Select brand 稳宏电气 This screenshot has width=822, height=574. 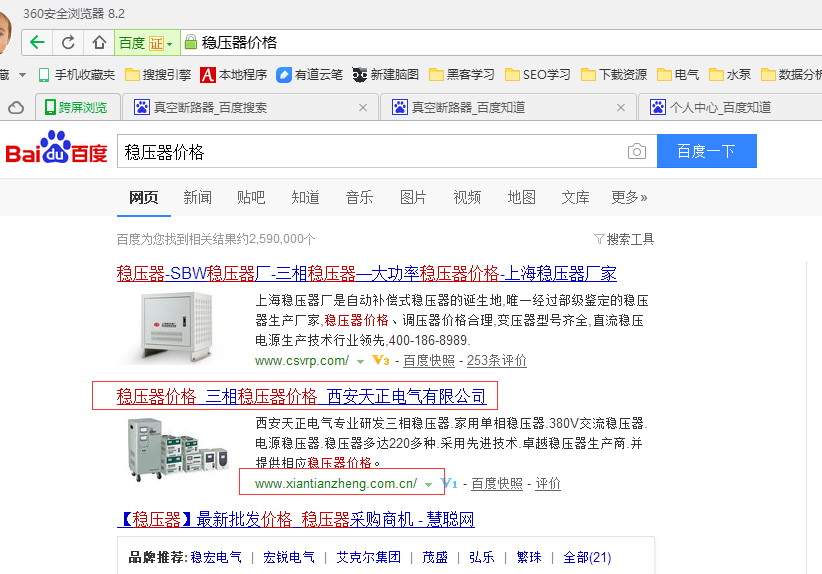click(216, 557)
